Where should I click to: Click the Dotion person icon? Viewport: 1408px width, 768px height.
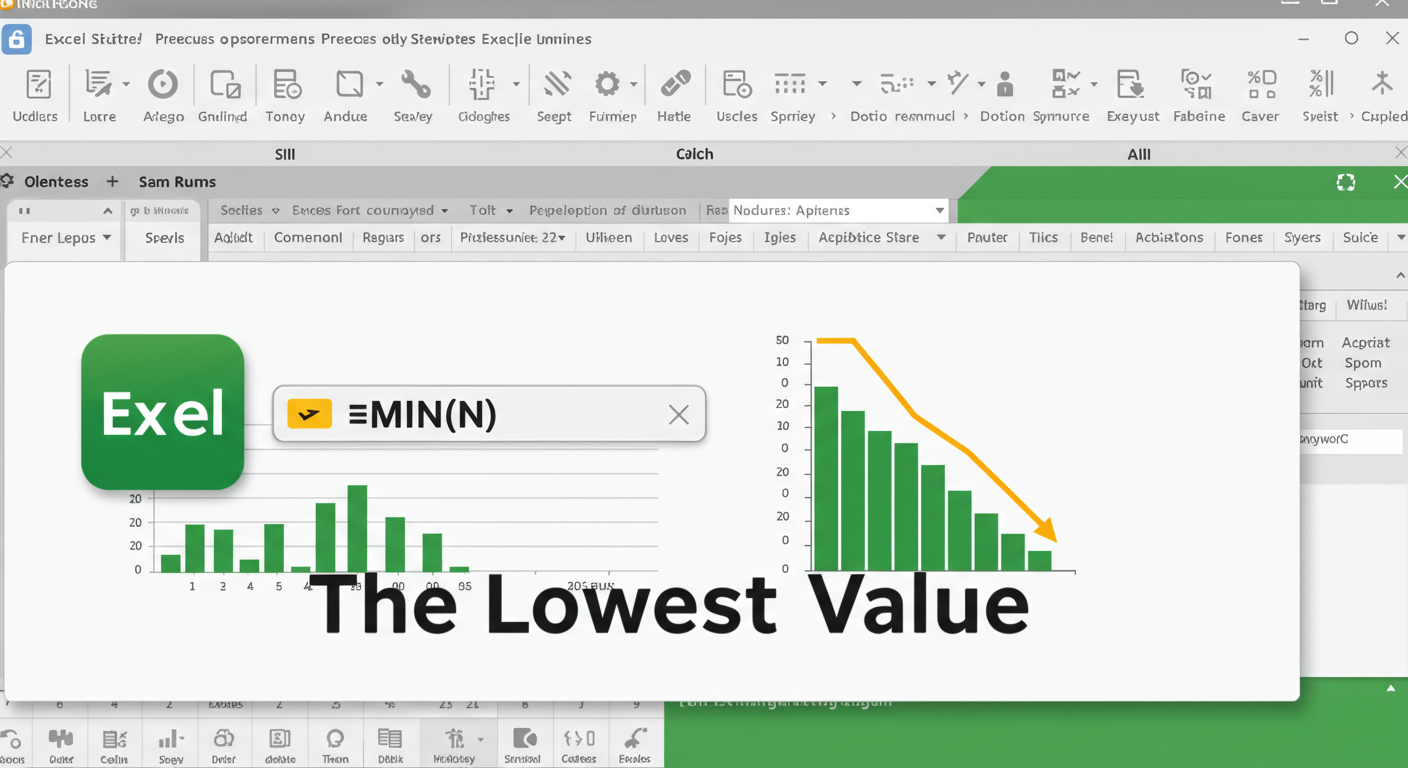tap(1005, 85)
